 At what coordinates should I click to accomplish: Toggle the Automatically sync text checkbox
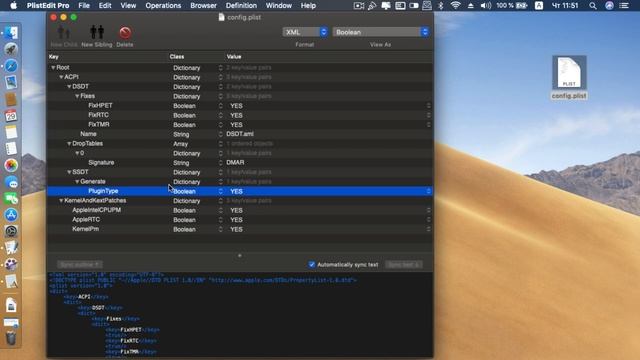[312, 264]
